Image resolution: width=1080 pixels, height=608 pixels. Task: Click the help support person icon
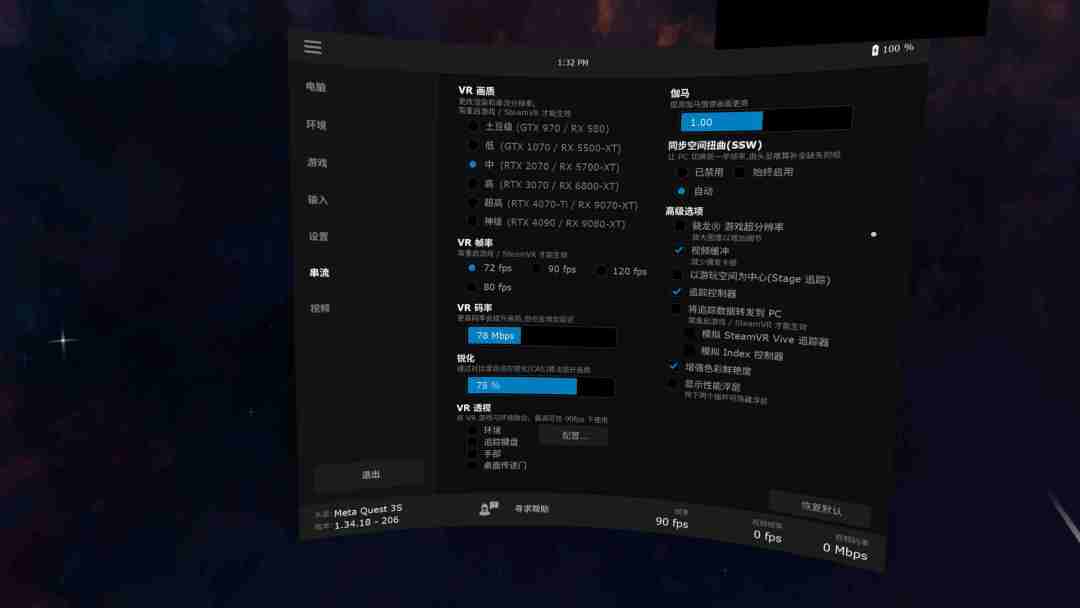(488, 508)
